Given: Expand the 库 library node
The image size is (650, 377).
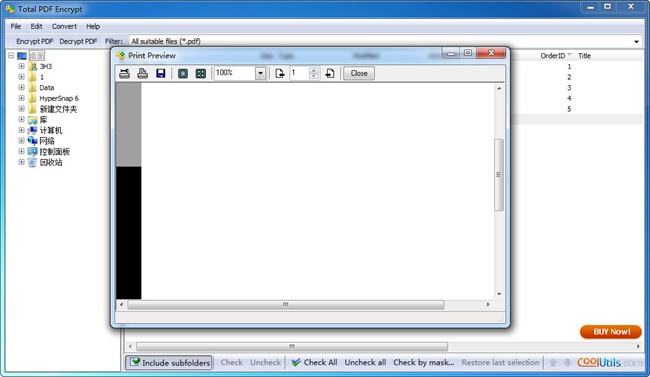Looking at the screenshot, I should [x=22, y=119].
